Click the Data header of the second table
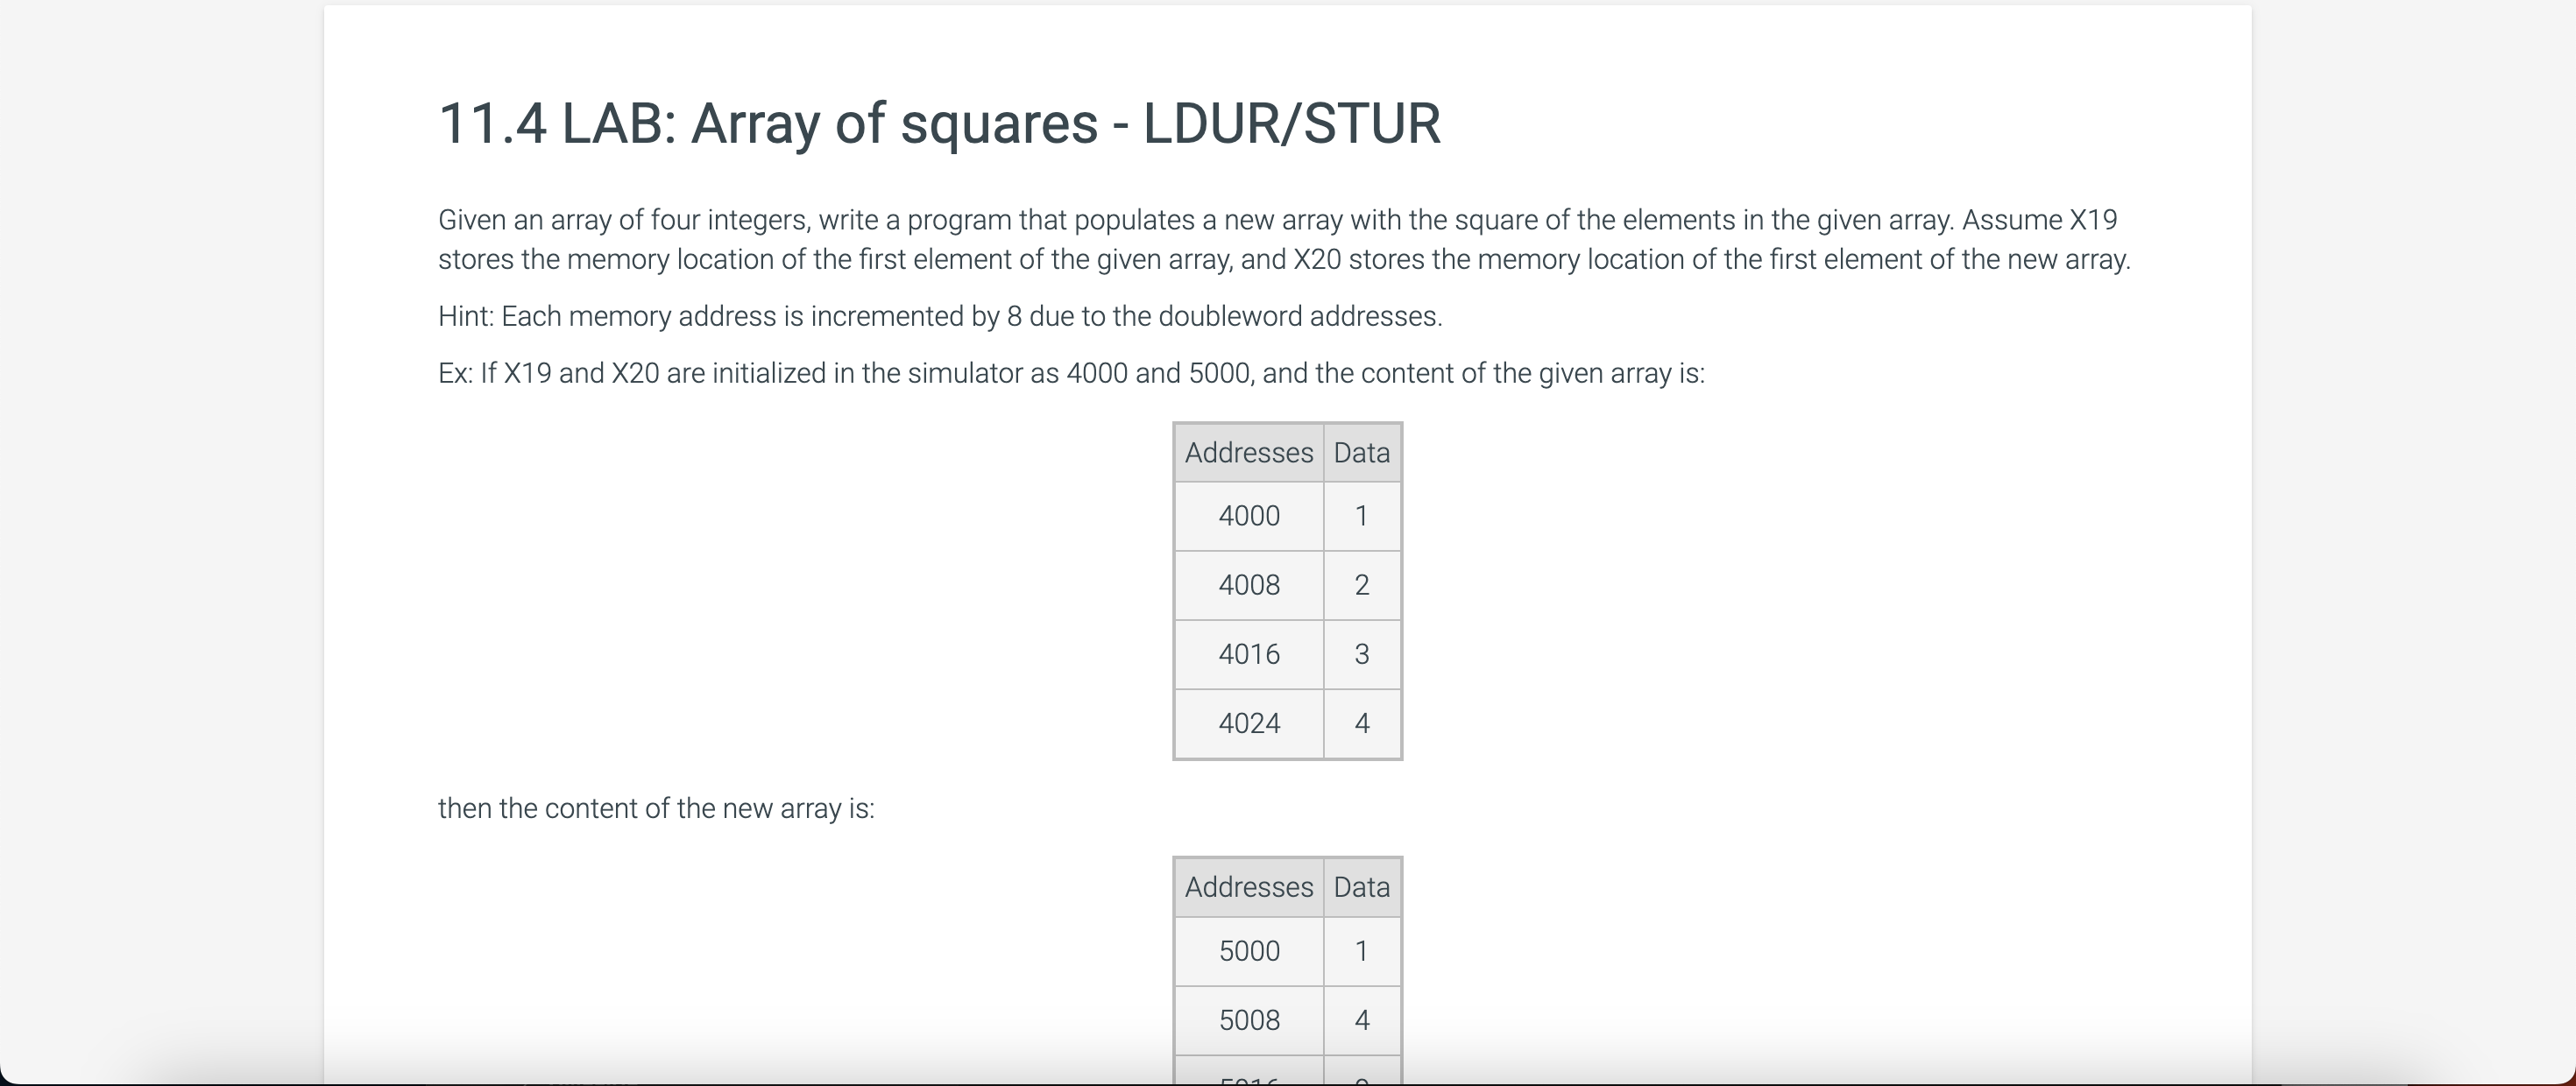Image resolution: width=2576 pixels, height=1086 pixels. pos(1361,887)
